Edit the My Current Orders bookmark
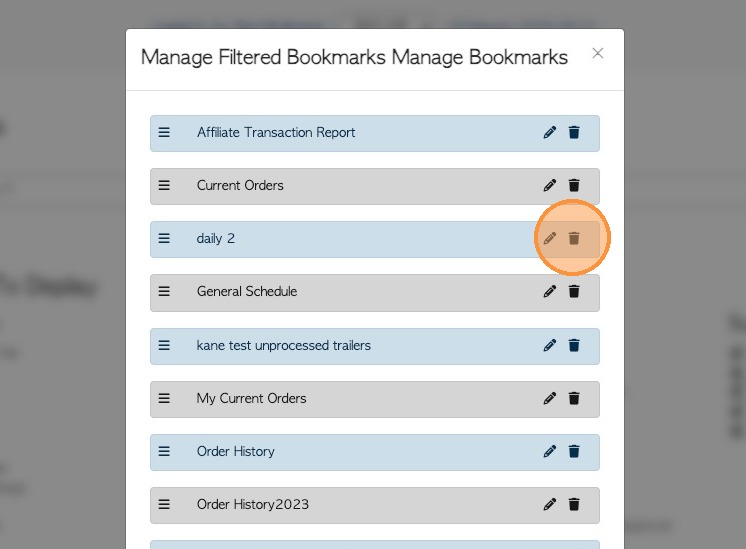Image resolution: width=746 pixels, height=549 pixels. pyautogui.click(x=549, y=399)
